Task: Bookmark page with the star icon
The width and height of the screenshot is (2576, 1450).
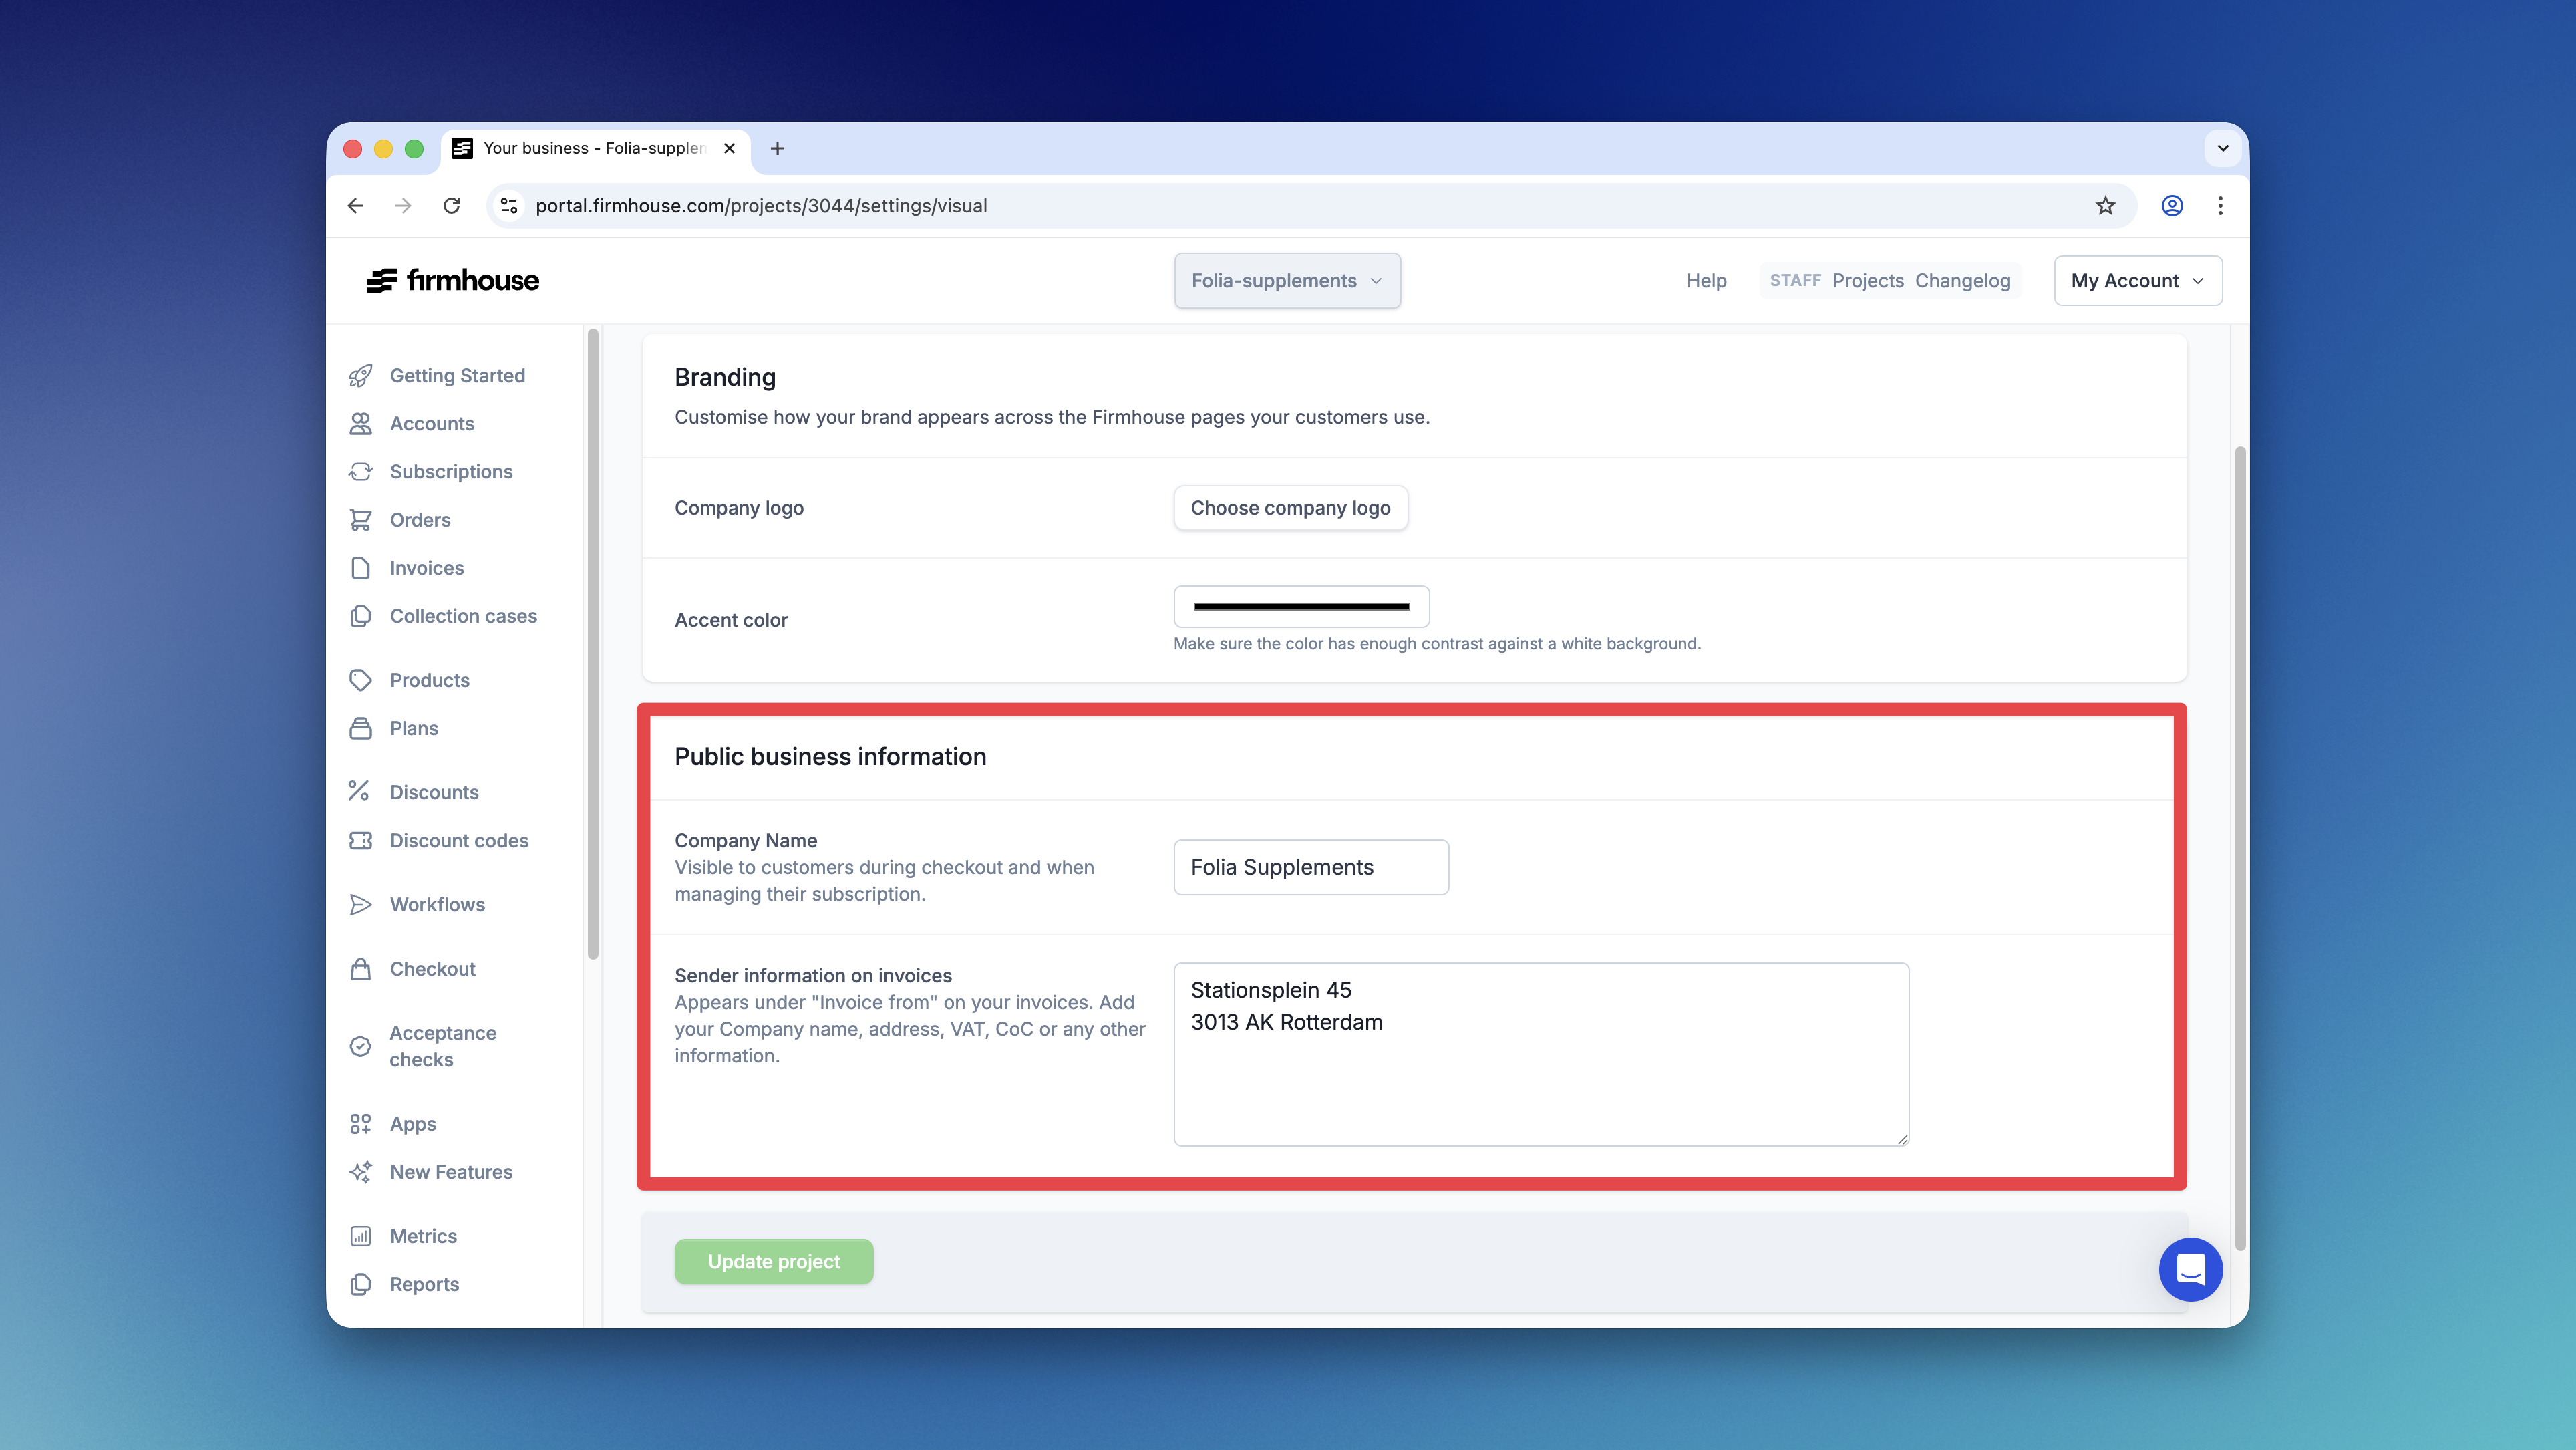Action: (x=2105, y=206)
